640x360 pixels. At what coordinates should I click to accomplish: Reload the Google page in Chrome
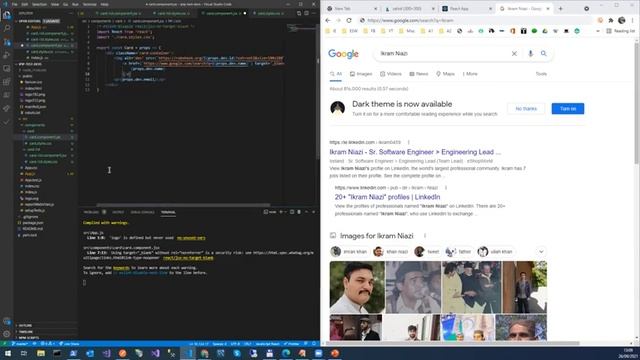point(349,20)
